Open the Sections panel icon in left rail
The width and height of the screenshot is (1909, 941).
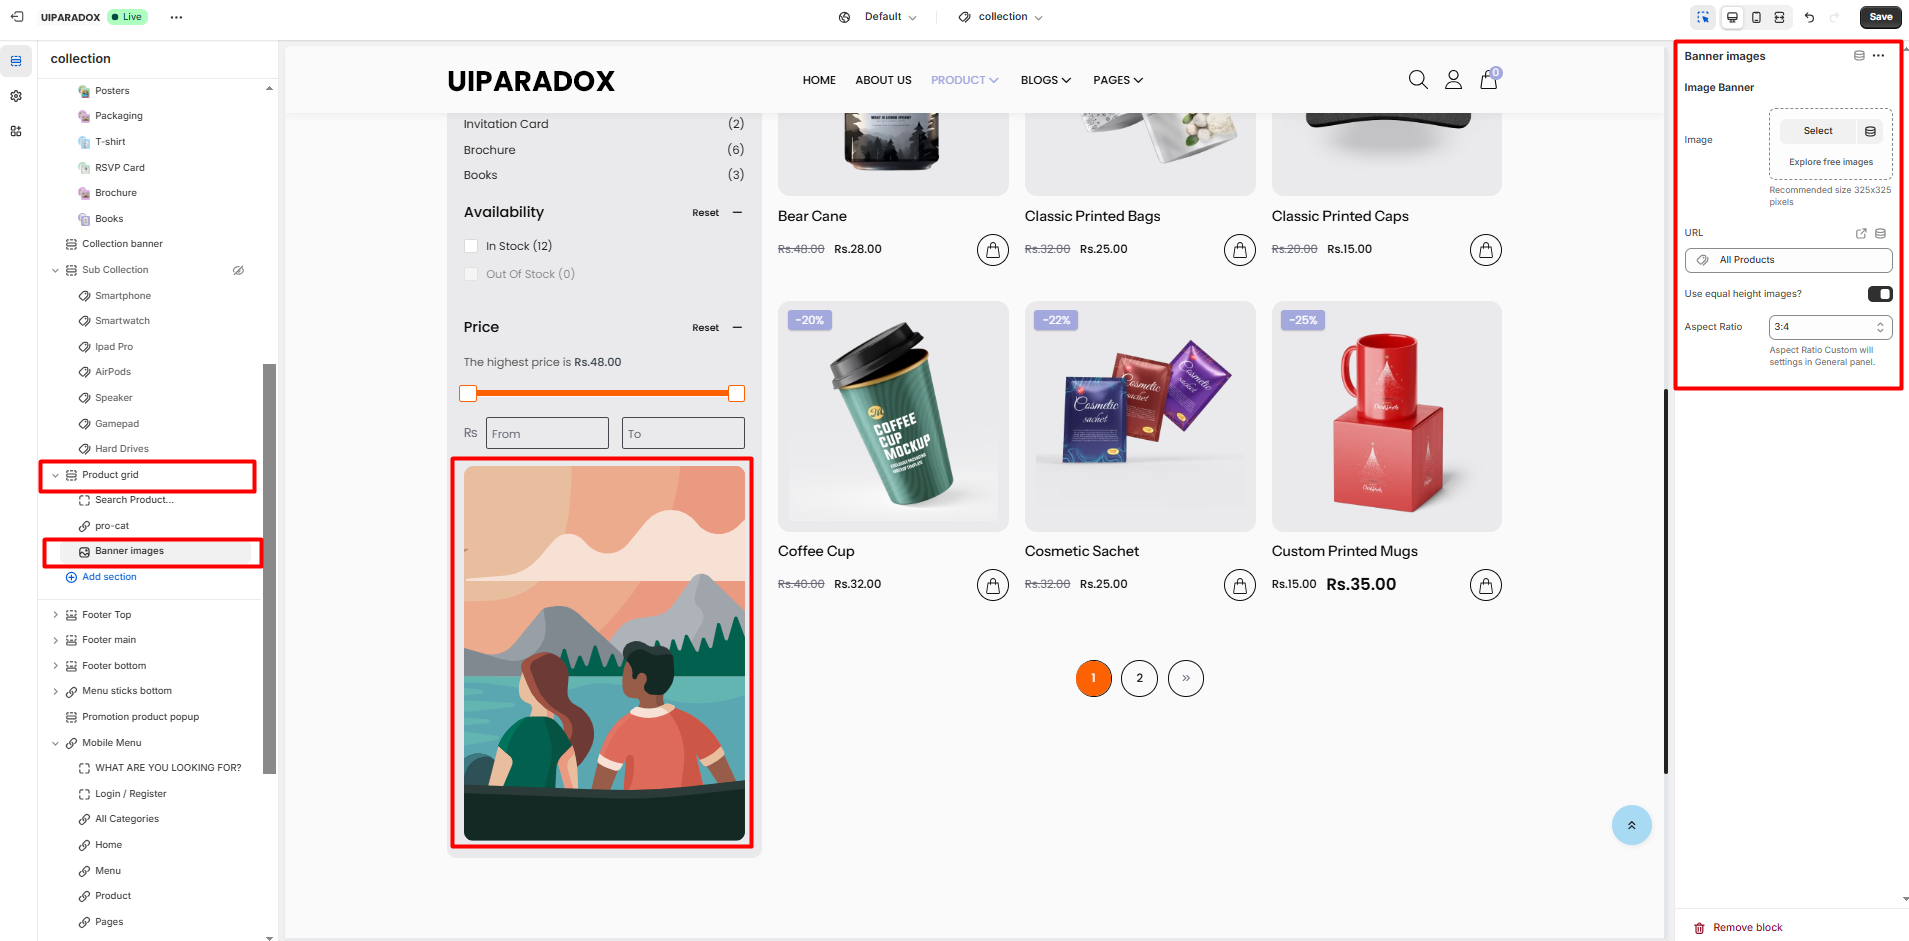pyautogui.click(x=16, y=61)
